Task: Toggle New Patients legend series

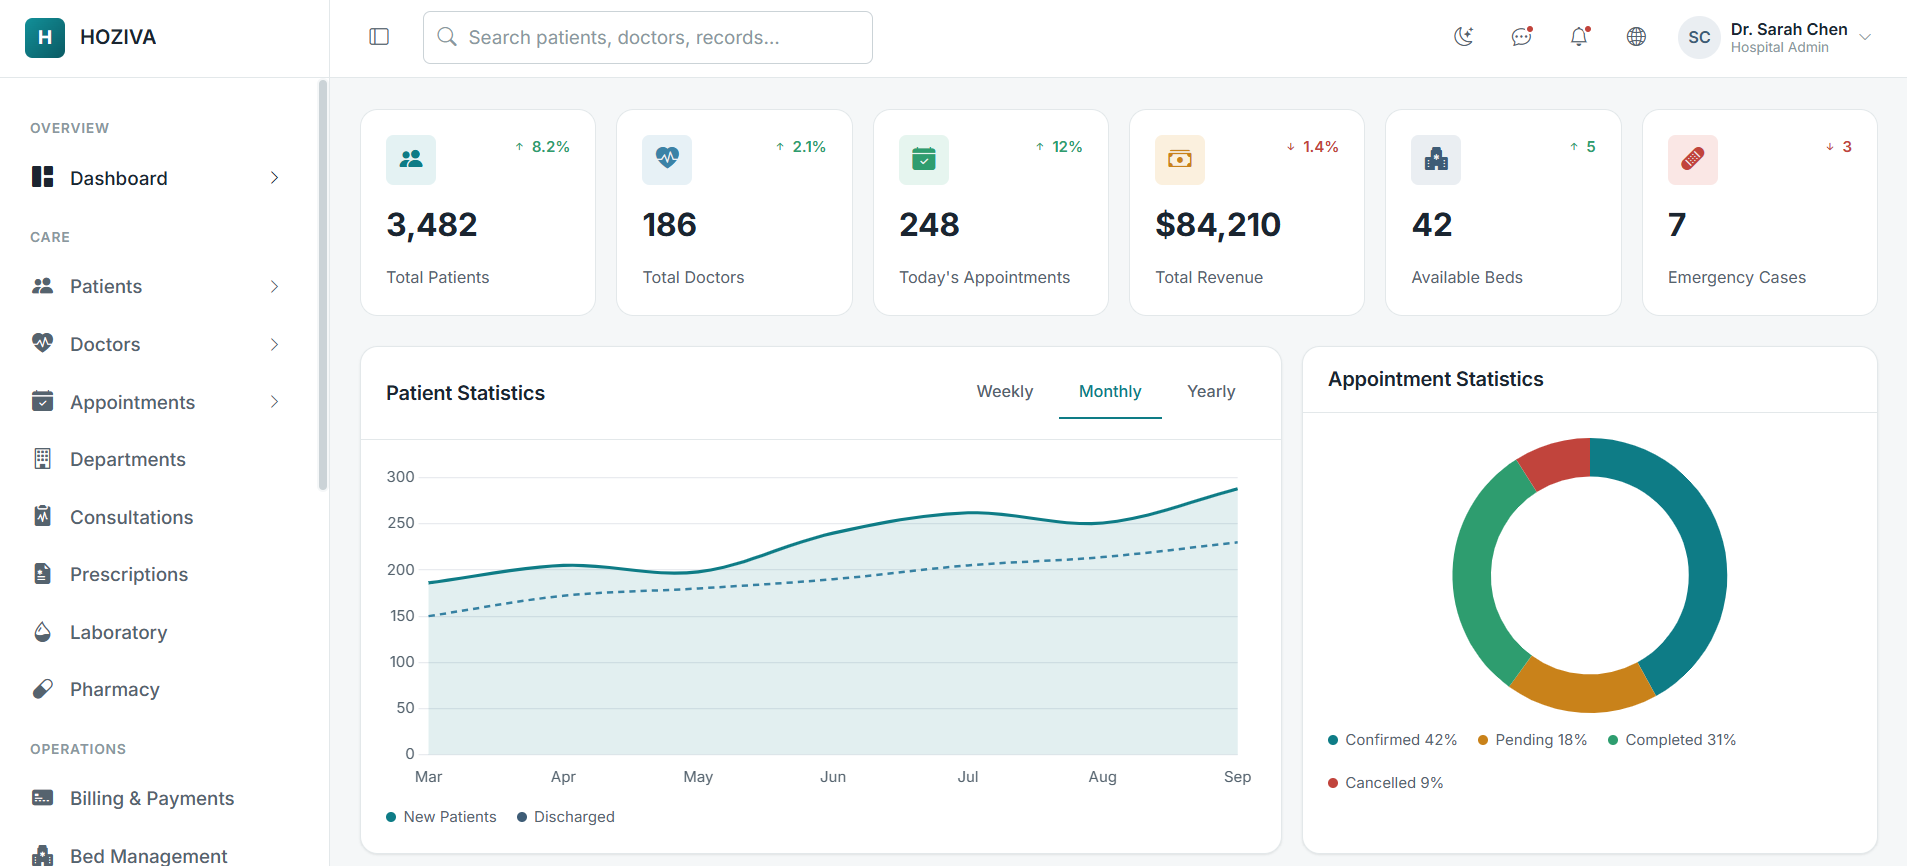Action: click(441, 817)
